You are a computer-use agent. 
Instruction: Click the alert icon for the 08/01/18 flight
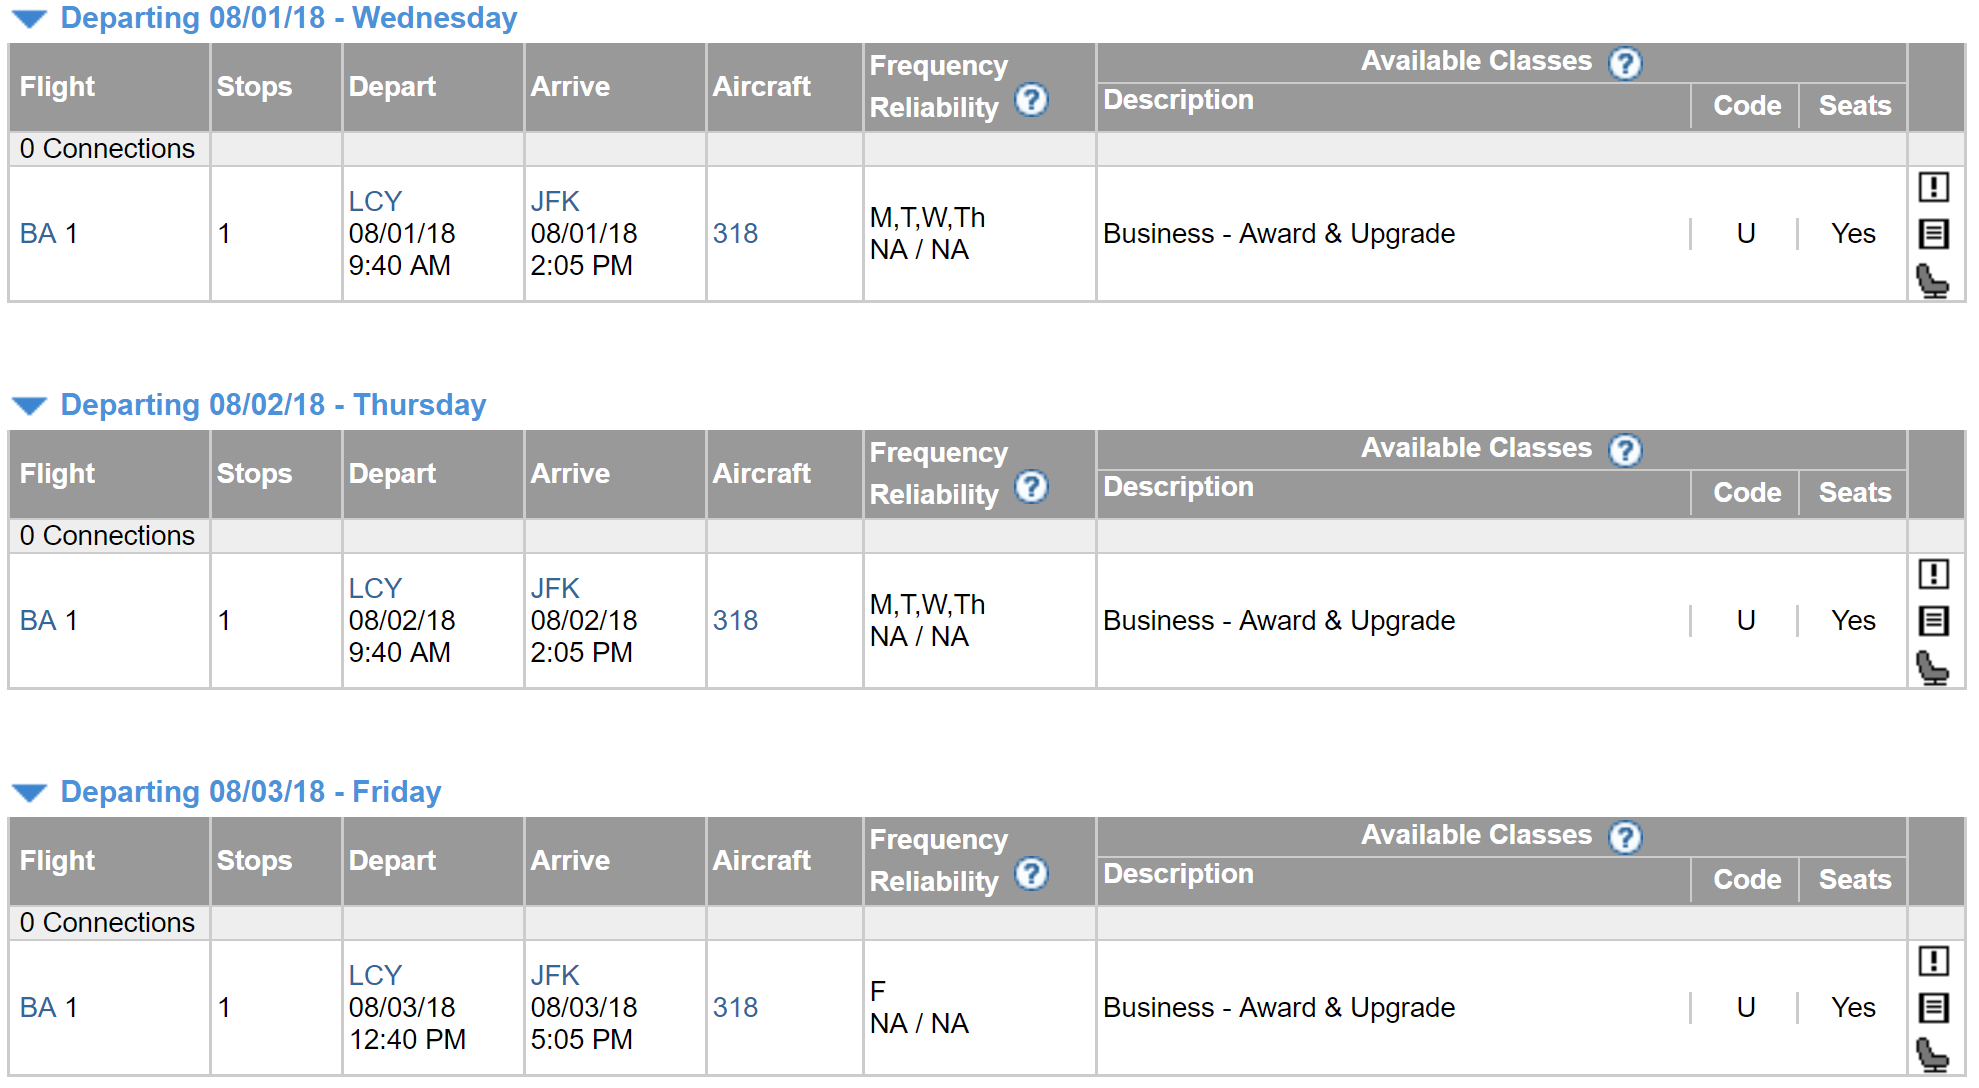(x=1932, y=187)
